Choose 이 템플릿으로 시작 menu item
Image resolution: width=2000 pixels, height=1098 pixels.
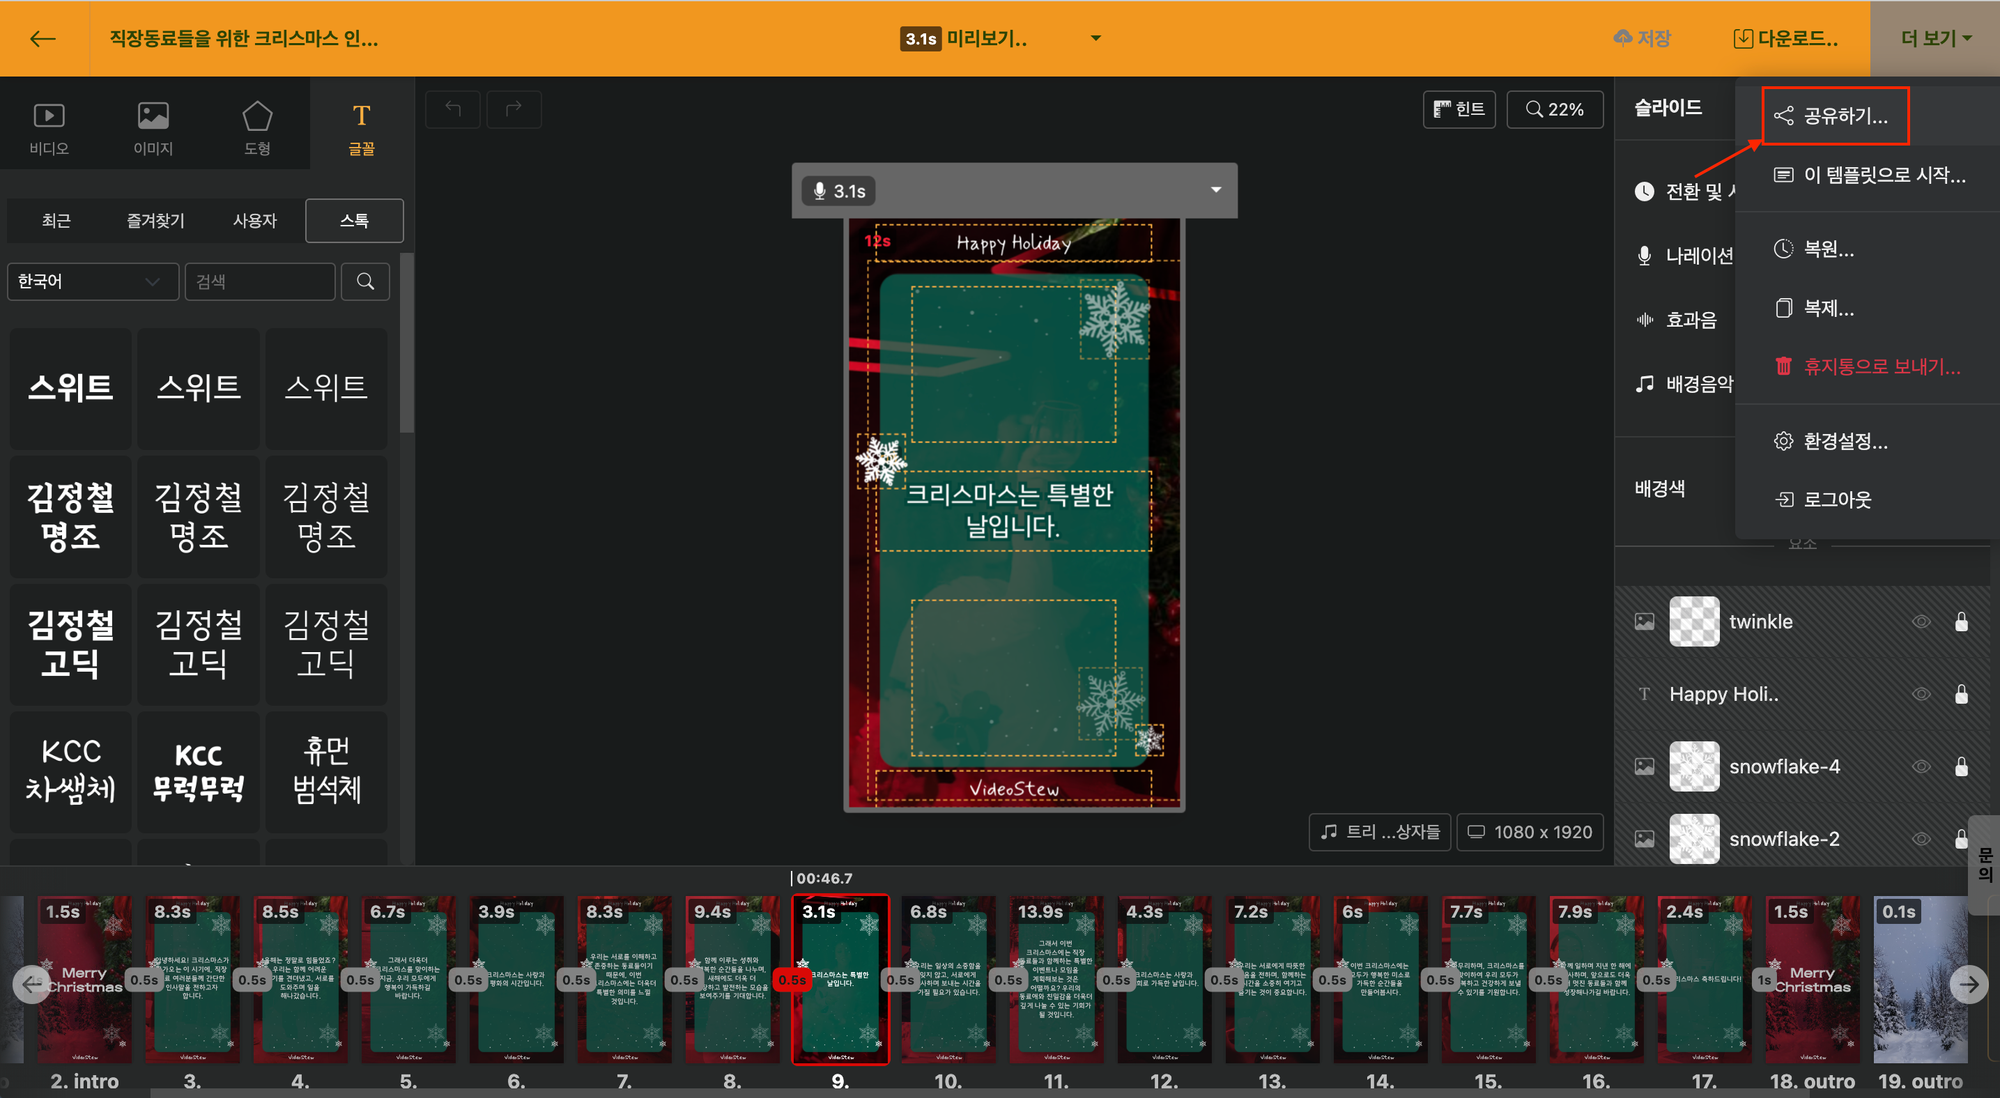pyautogui.click(x=1868, y=175)
